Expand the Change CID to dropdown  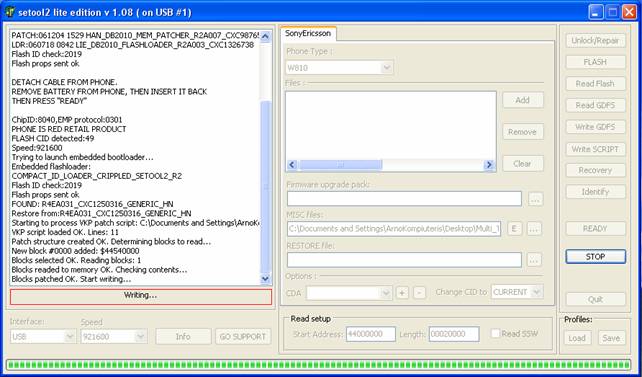(x=537, y=292)
